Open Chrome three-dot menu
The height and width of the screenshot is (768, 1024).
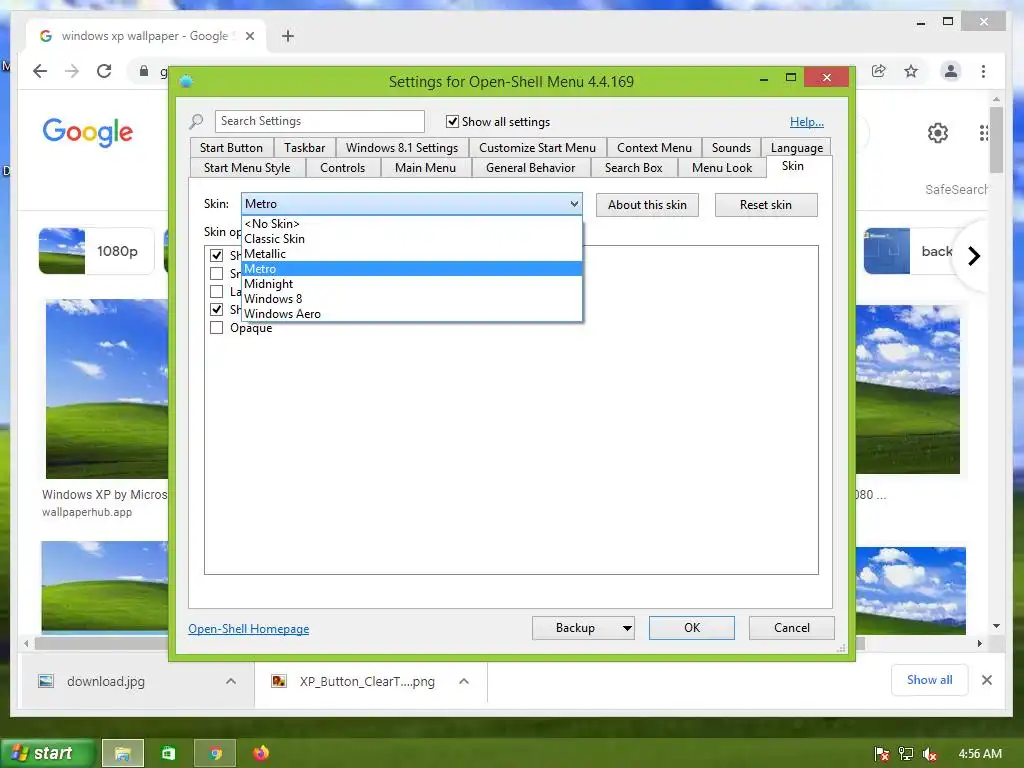(984, 71)
